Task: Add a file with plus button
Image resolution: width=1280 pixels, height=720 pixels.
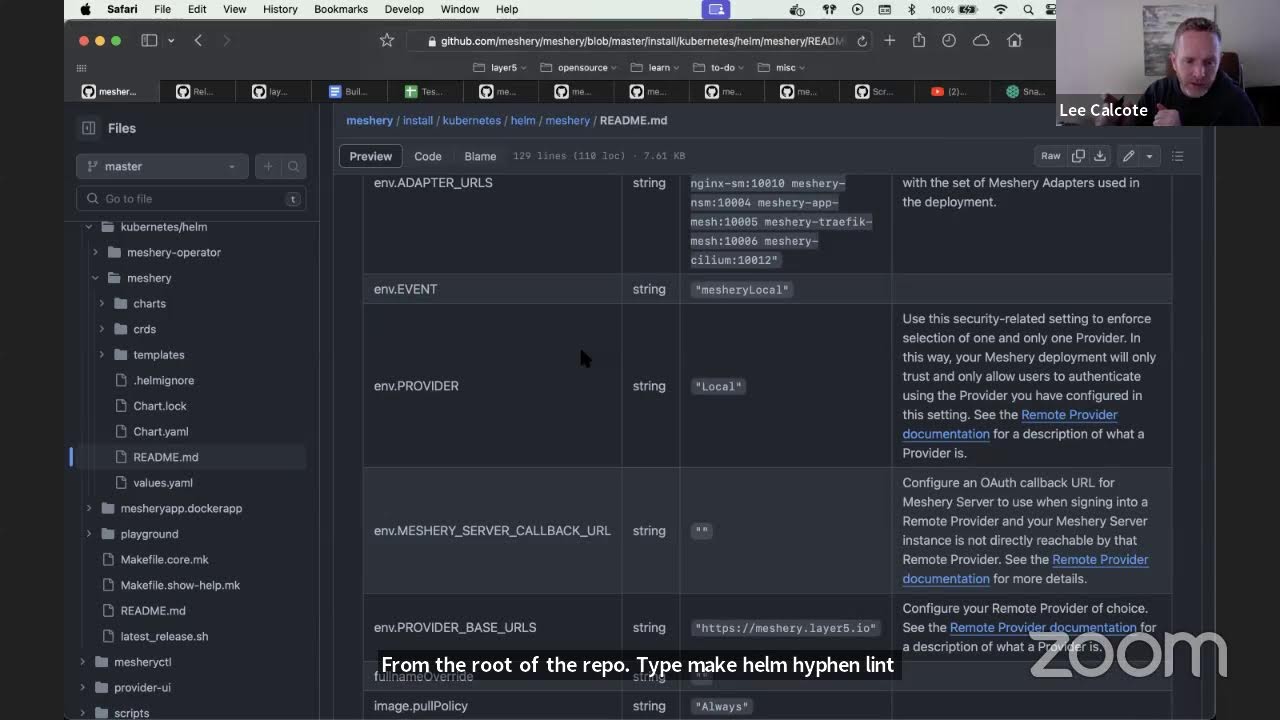Action: pyautogui.click(x=268, y=166)
